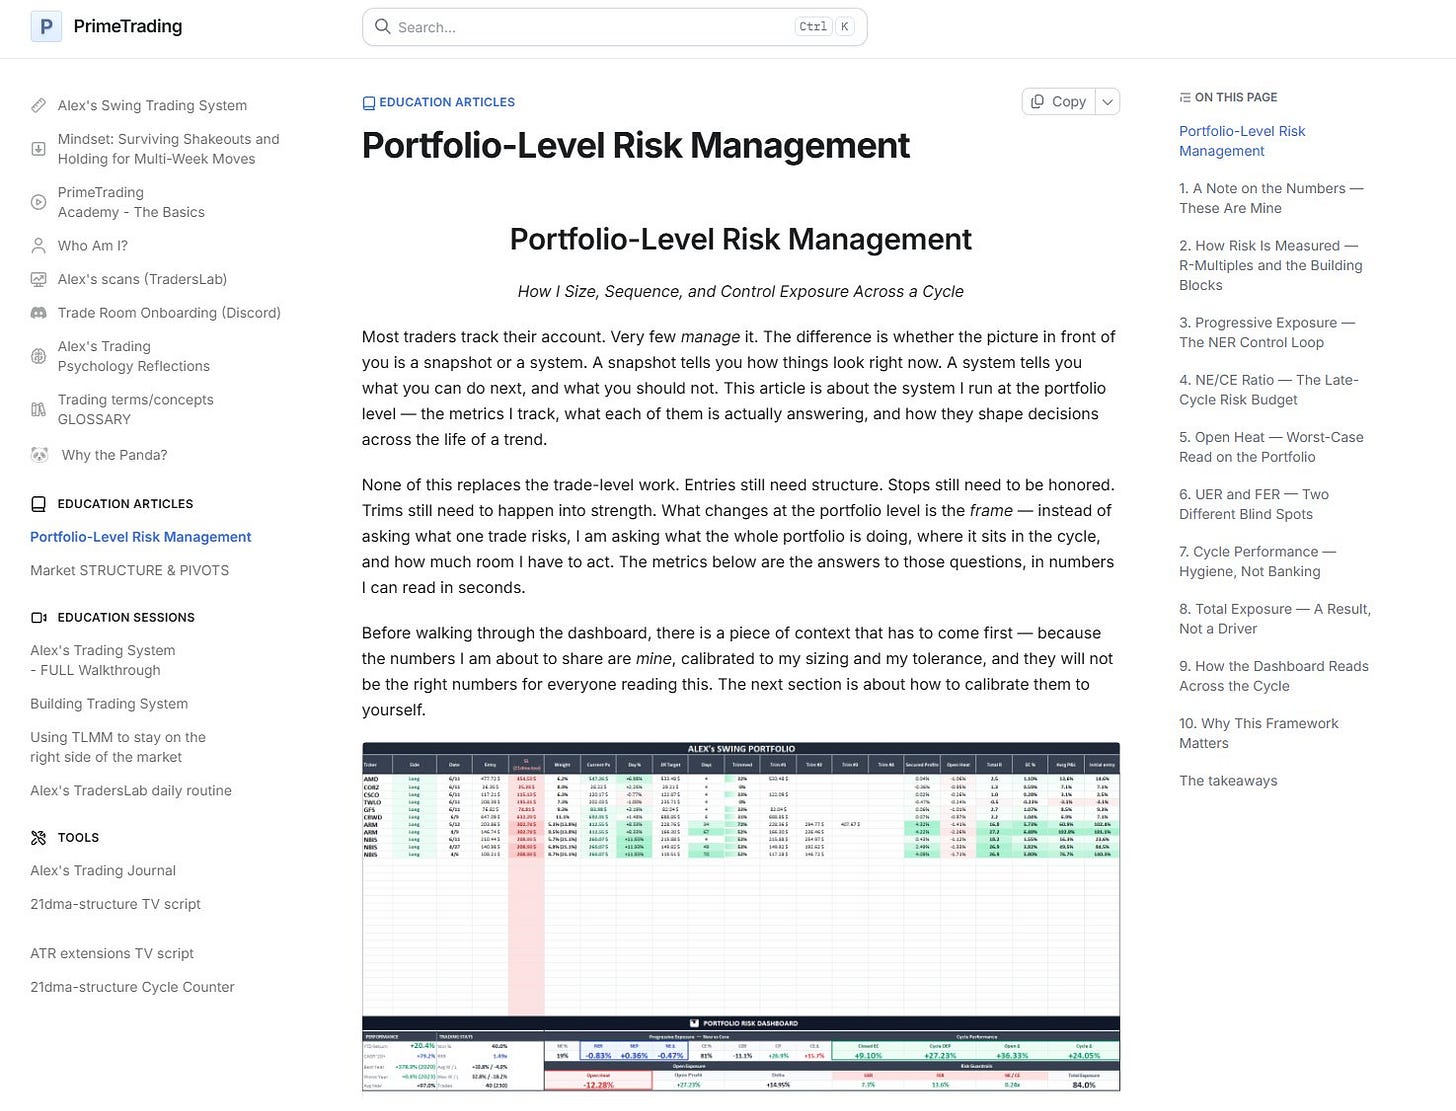The height and width of the screenshot is (1111, 1456).
Task: Jump to section 9. How the Dashboard Reads
Action: pos(1274,676)
